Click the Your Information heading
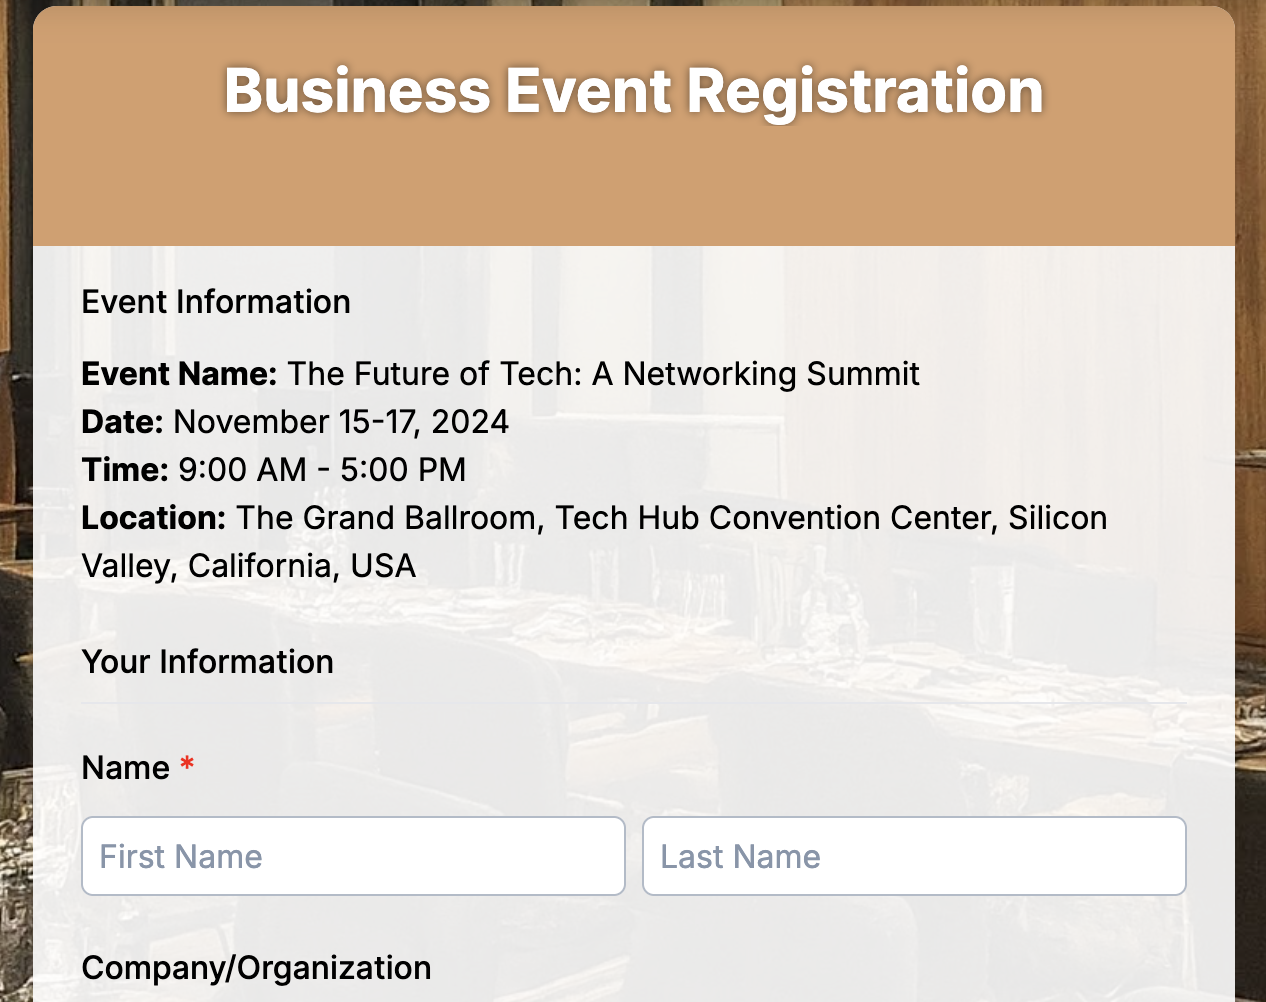The height and width of the screenshot is (1002, 1266). [x=207, y=662]
